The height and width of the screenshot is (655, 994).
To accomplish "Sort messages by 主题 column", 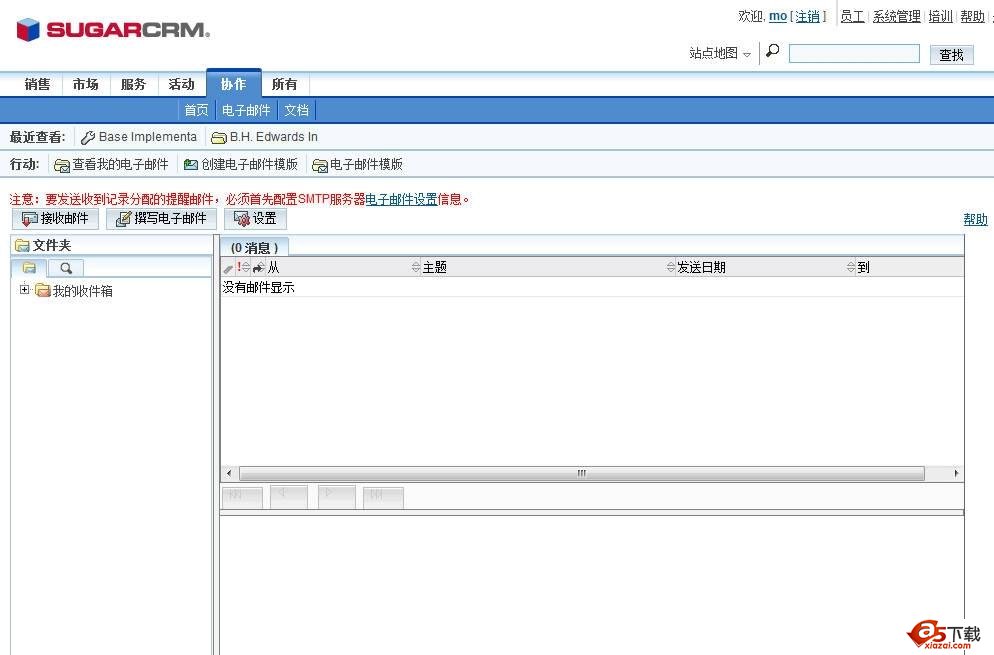I will pos(435,268).
